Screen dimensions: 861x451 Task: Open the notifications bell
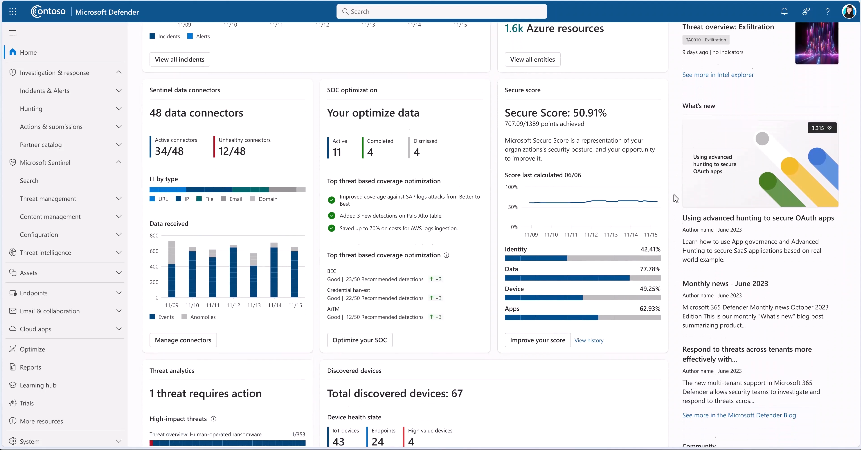pos(784,12)
